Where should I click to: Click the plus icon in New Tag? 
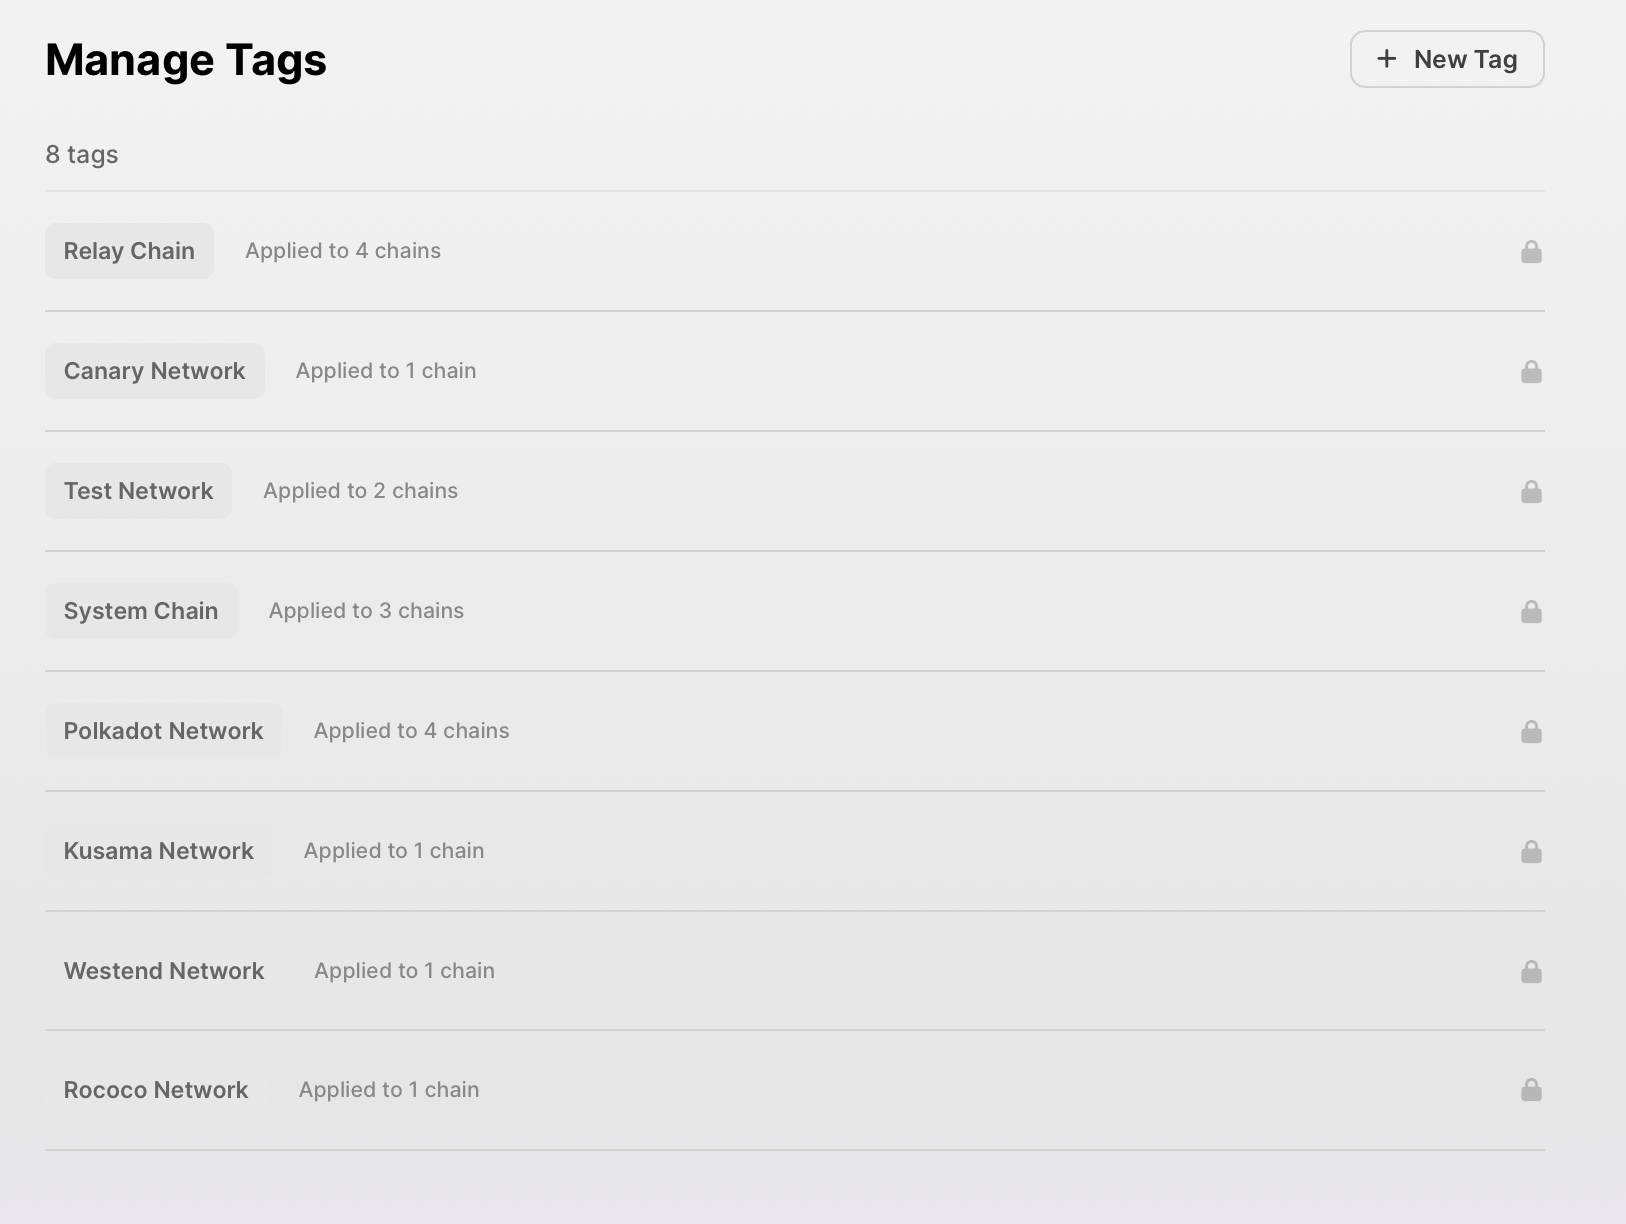tap(1387, 59)
